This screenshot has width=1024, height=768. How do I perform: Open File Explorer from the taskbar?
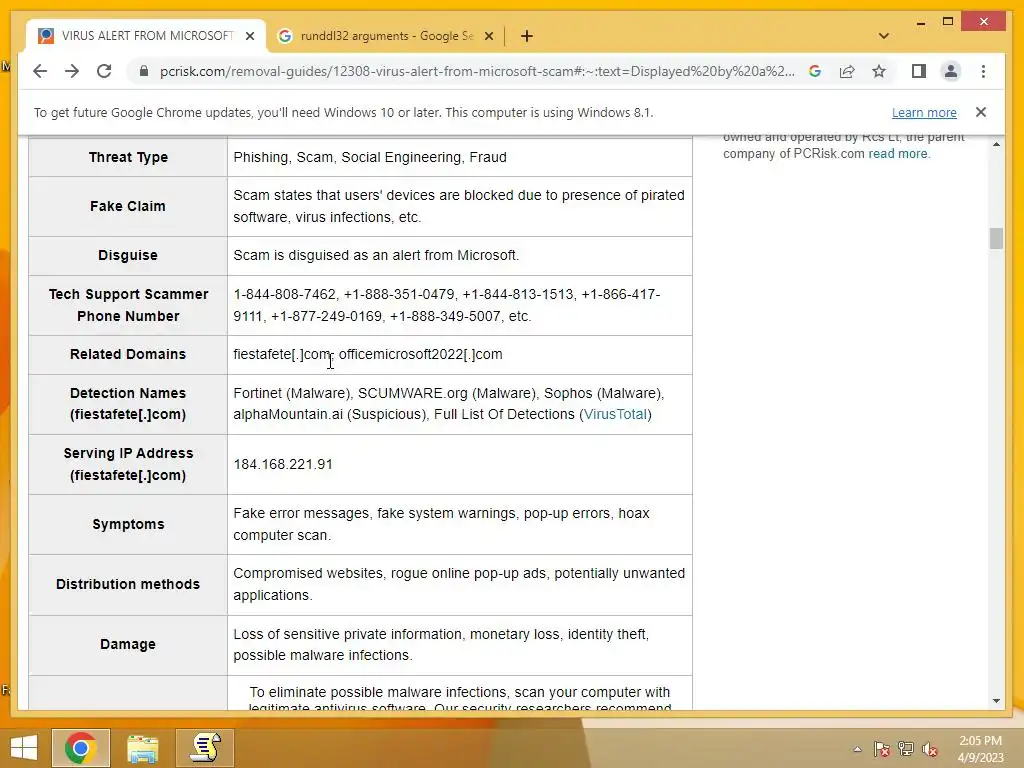142,748
